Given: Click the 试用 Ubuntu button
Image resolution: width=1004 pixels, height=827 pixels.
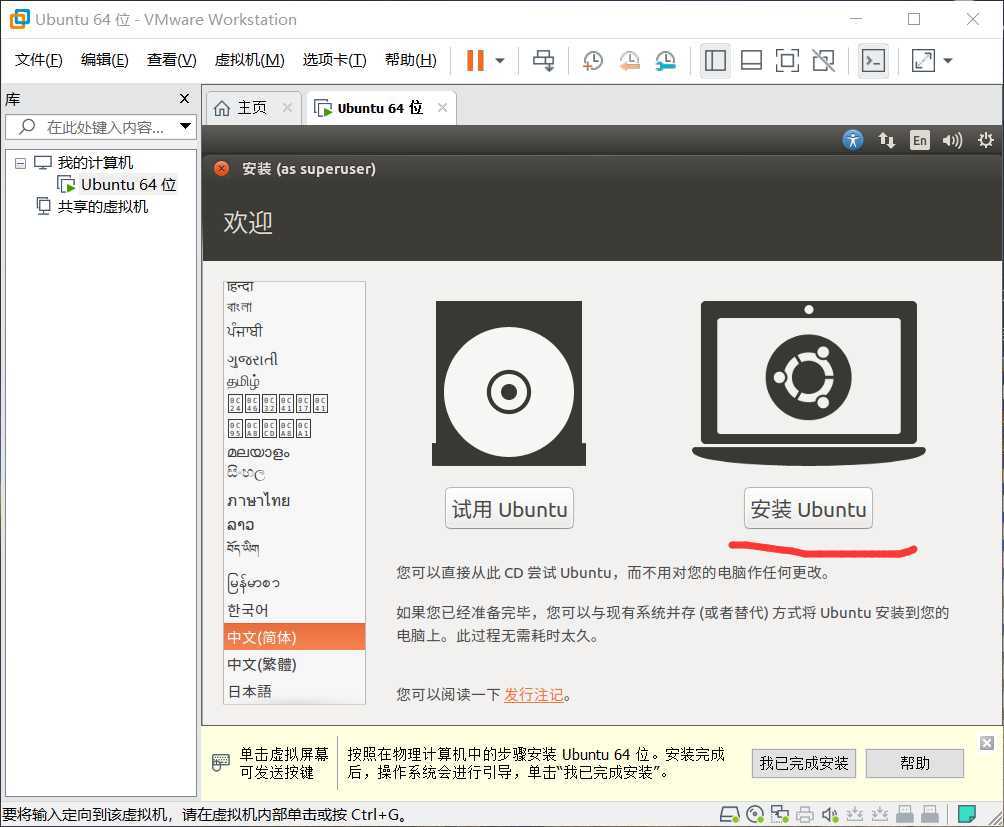Looking at the screenshot, I should coord(509,508).
